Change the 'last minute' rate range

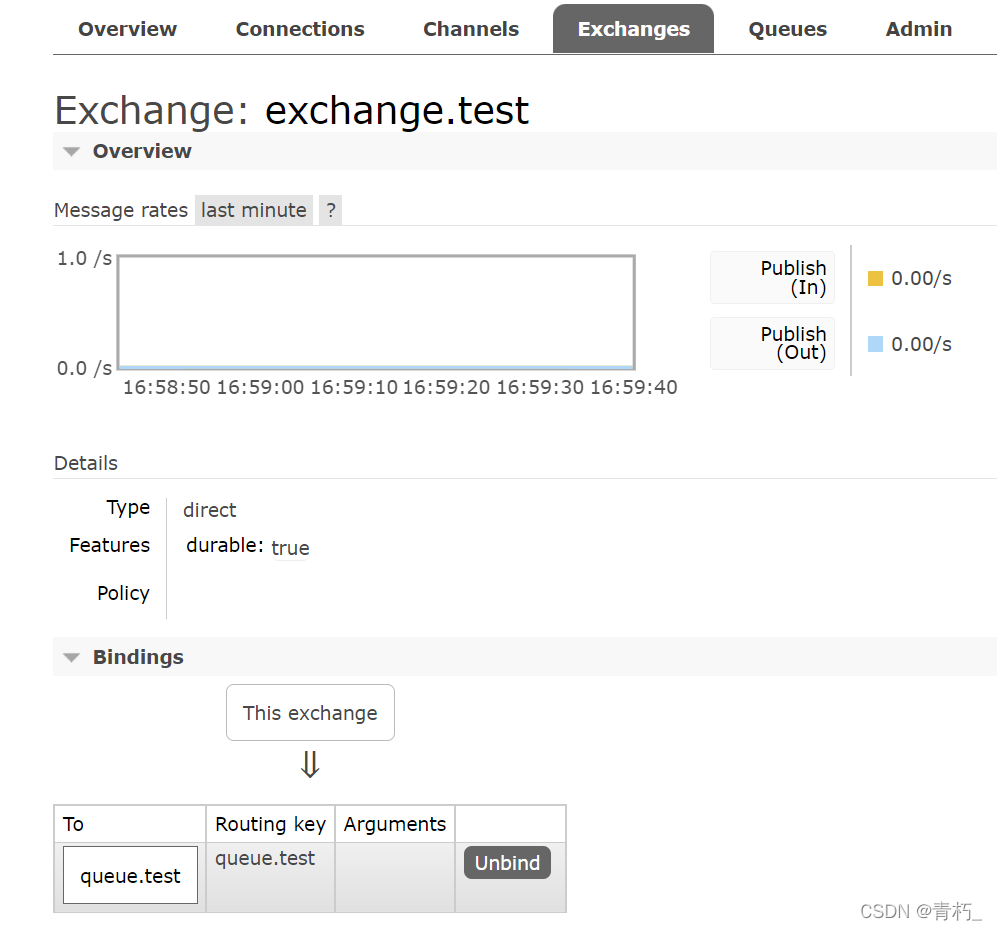254,210
